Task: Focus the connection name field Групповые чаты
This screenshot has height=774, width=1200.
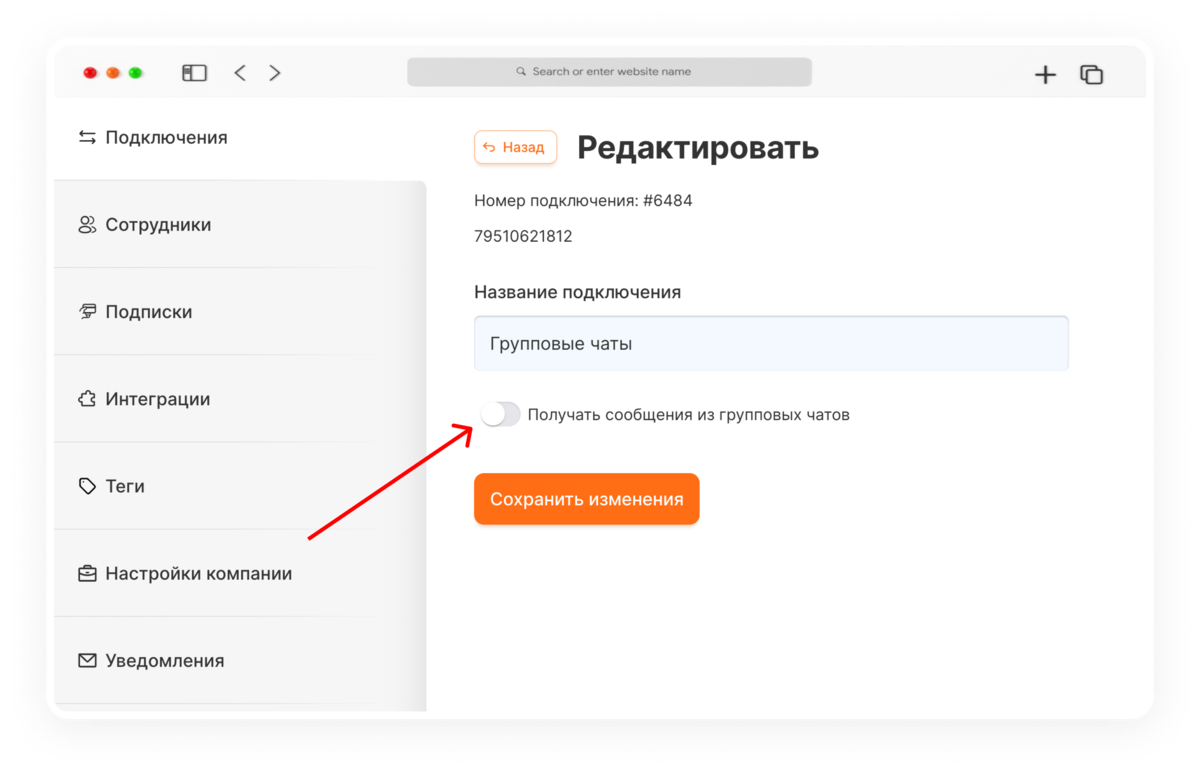Action: tap(771, 343)
